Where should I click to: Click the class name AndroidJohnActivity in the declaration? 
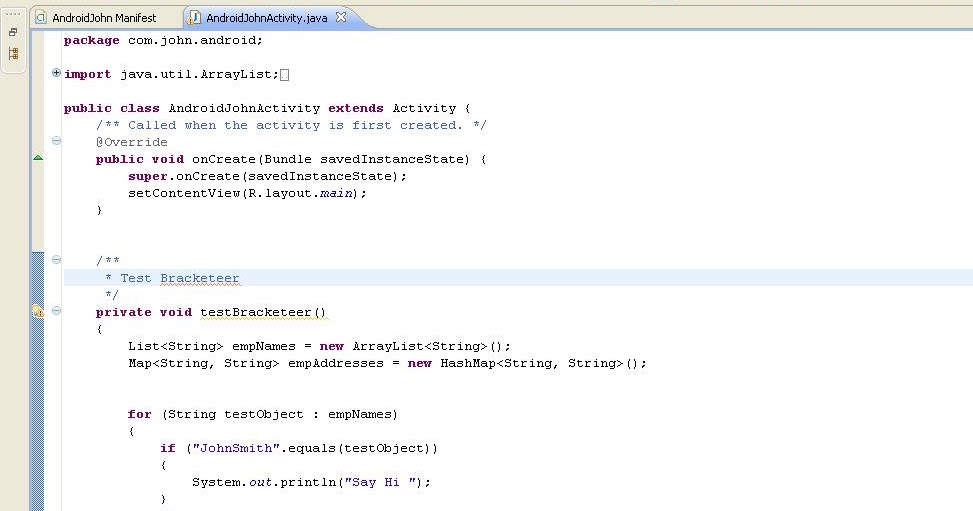pyautogui.click(x=244, y=108)
